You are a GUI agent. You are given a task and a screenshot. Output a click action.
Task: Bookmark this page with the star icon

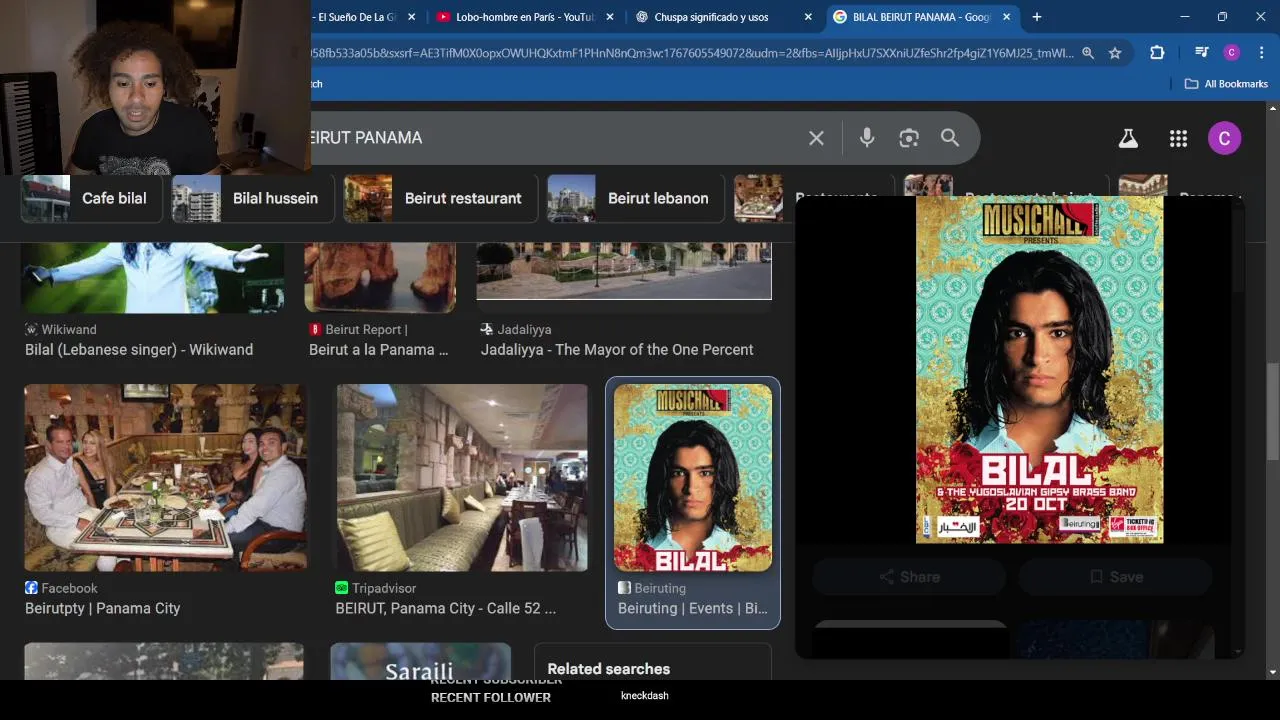[x=1115, y=53]
